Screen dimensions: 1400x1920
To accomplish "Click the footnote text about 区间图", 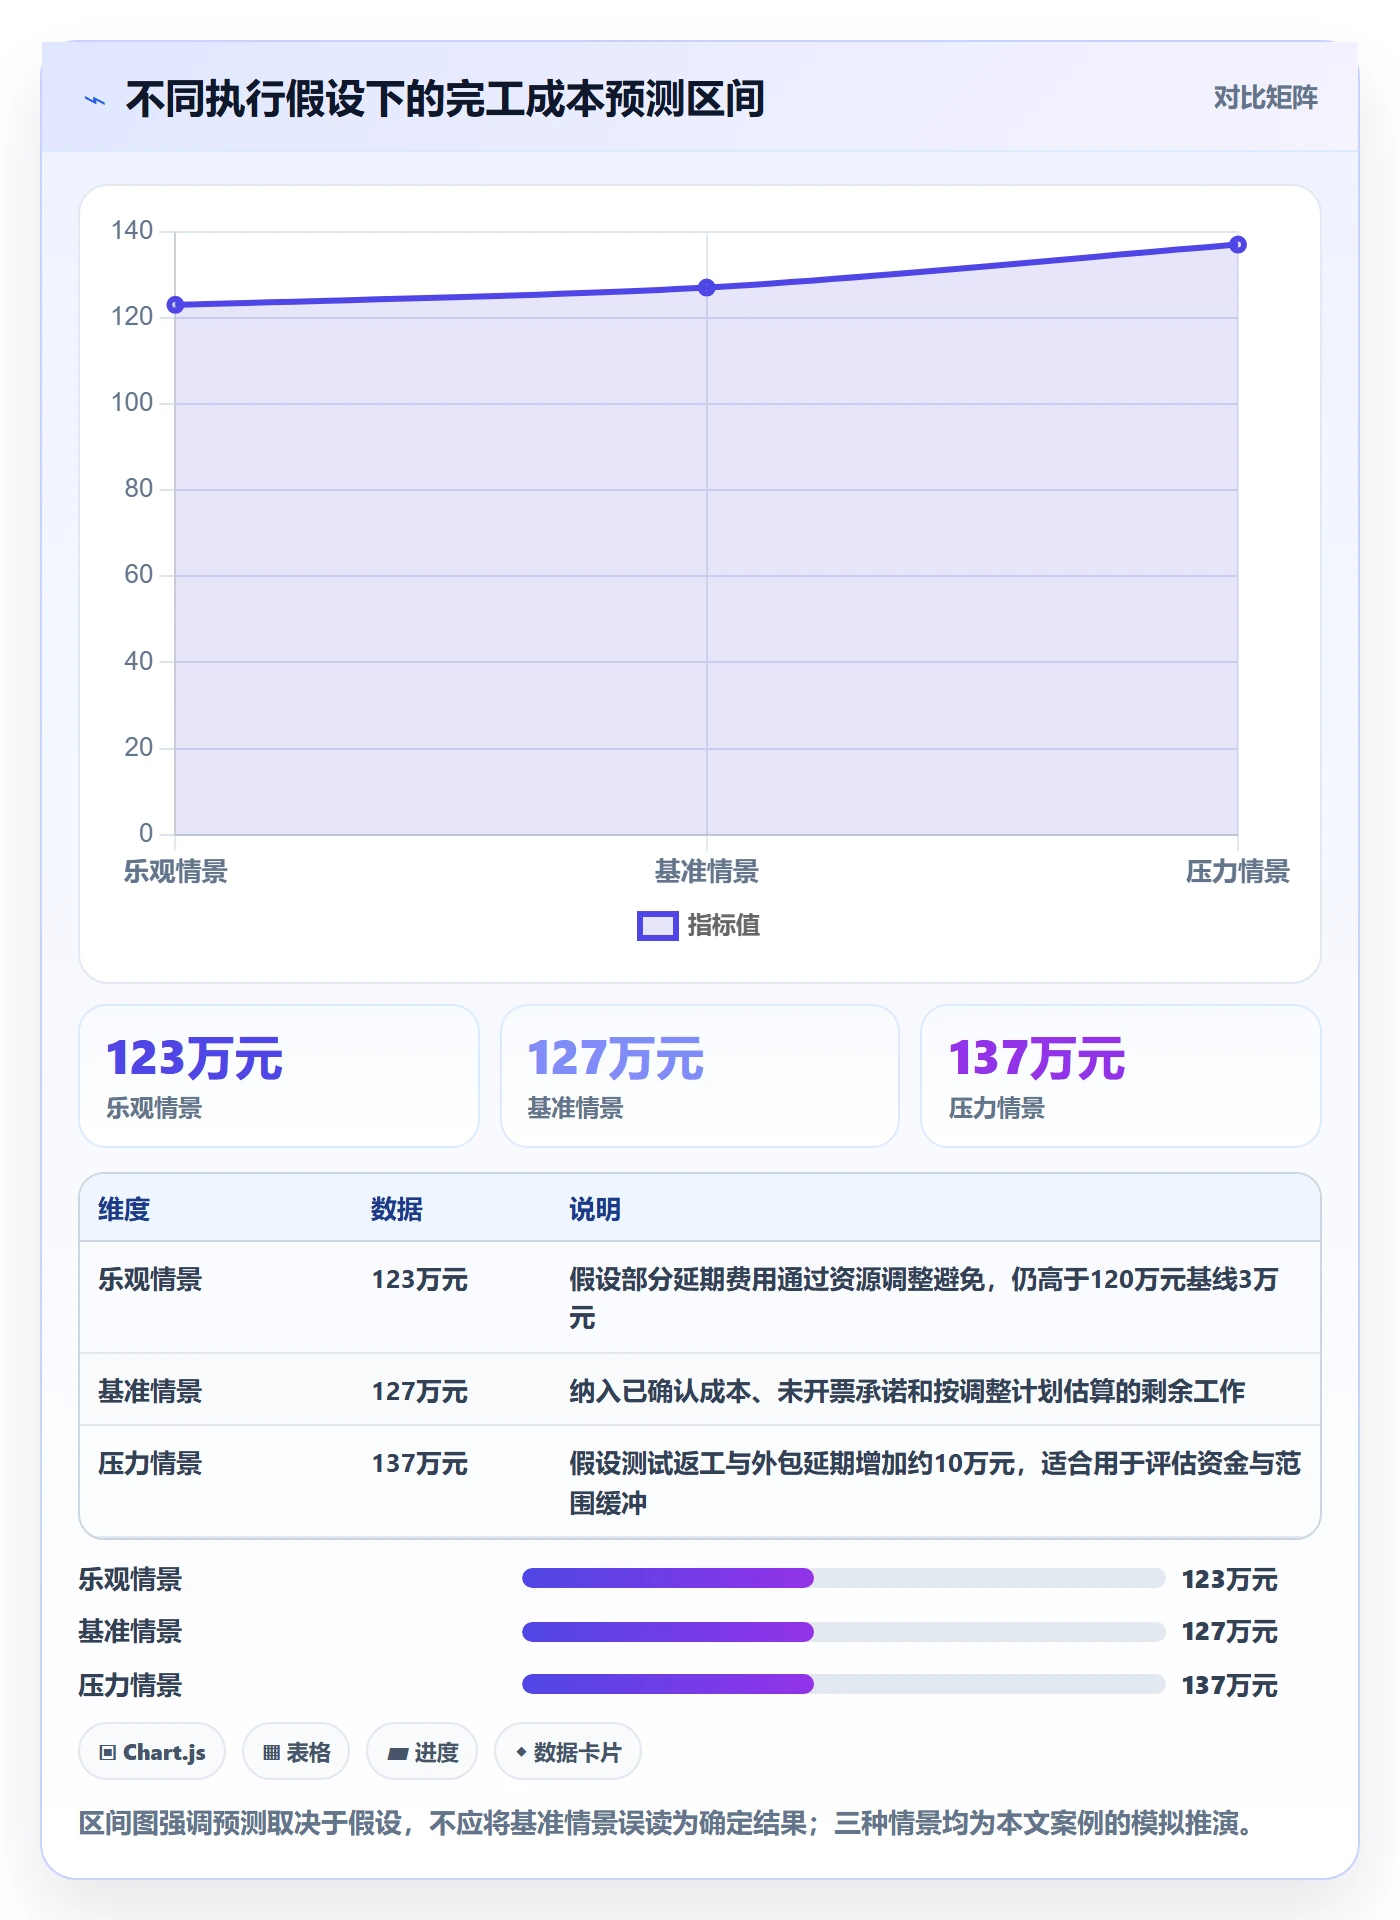I will point(667,1823).
